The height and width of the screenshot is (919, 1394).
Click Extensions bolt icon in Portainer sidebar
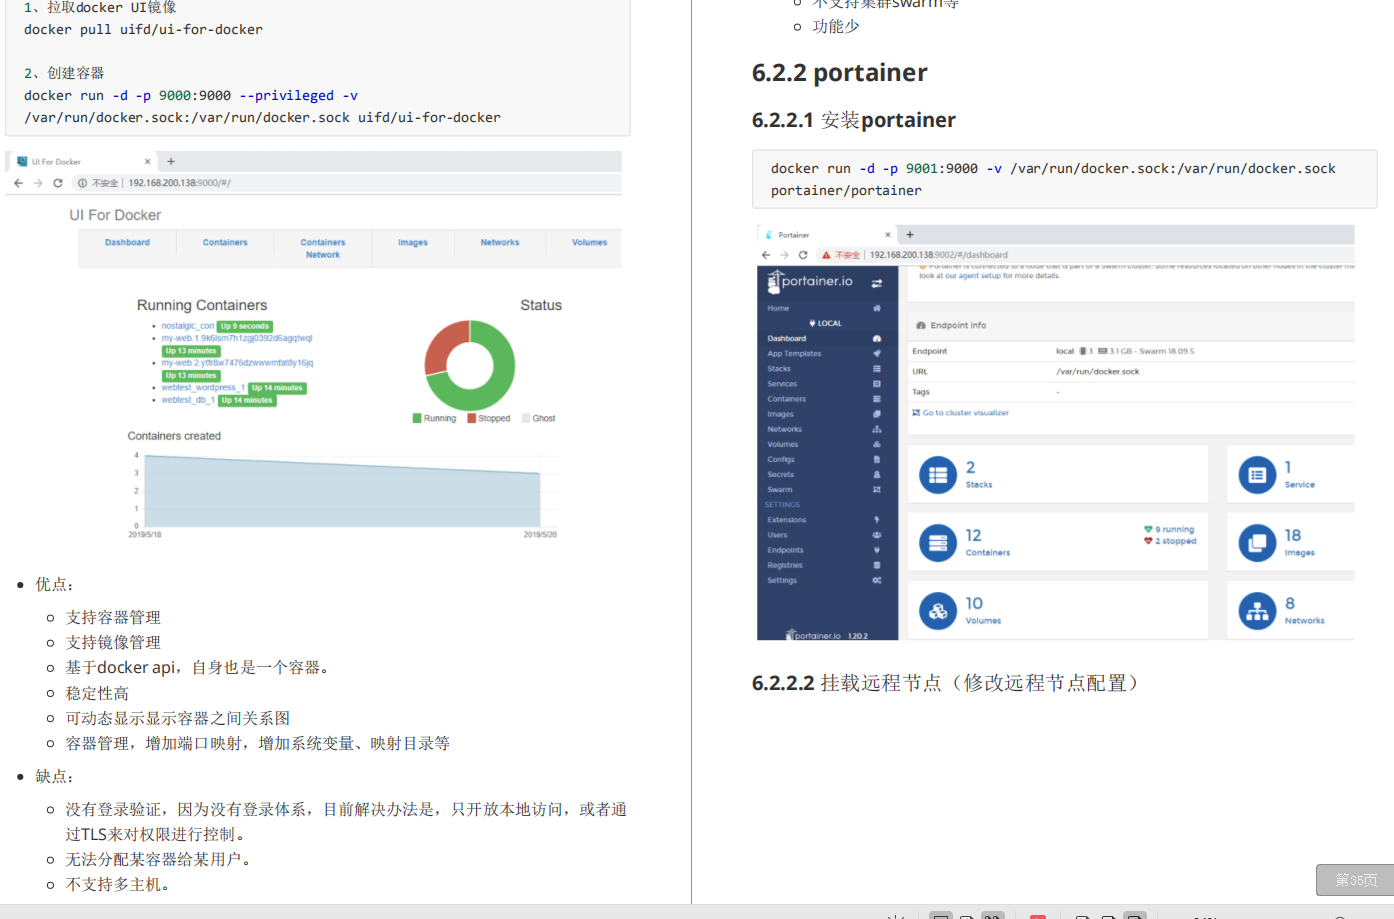click(877, 520)
